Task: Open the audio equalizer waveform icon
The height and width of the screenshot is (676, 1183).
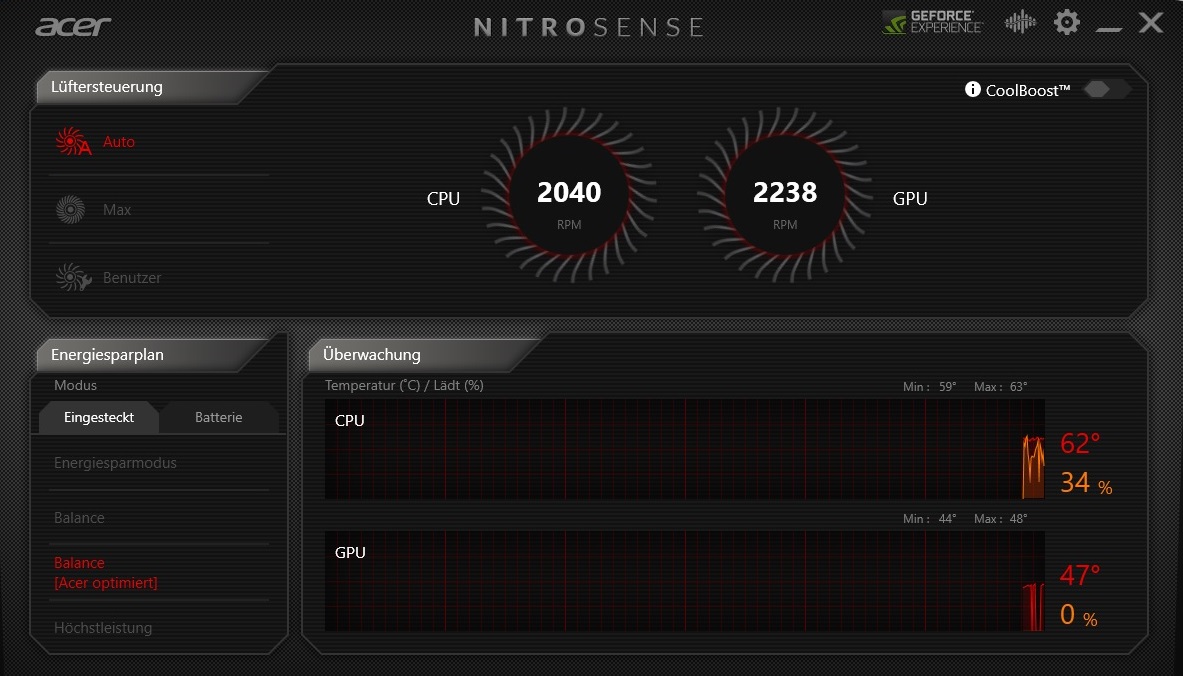Action: 1020,22
